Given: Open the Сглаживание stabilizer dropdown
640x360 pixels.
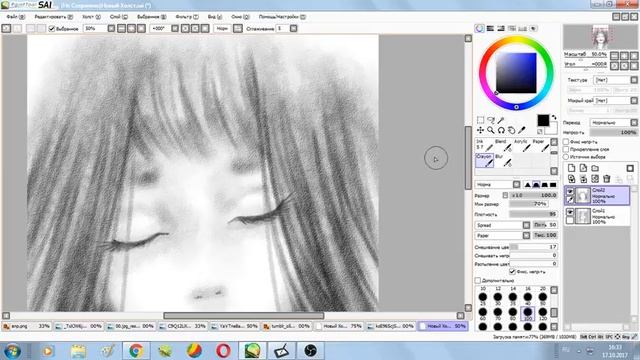Looking at the screenshot, I should pos(293,29).
